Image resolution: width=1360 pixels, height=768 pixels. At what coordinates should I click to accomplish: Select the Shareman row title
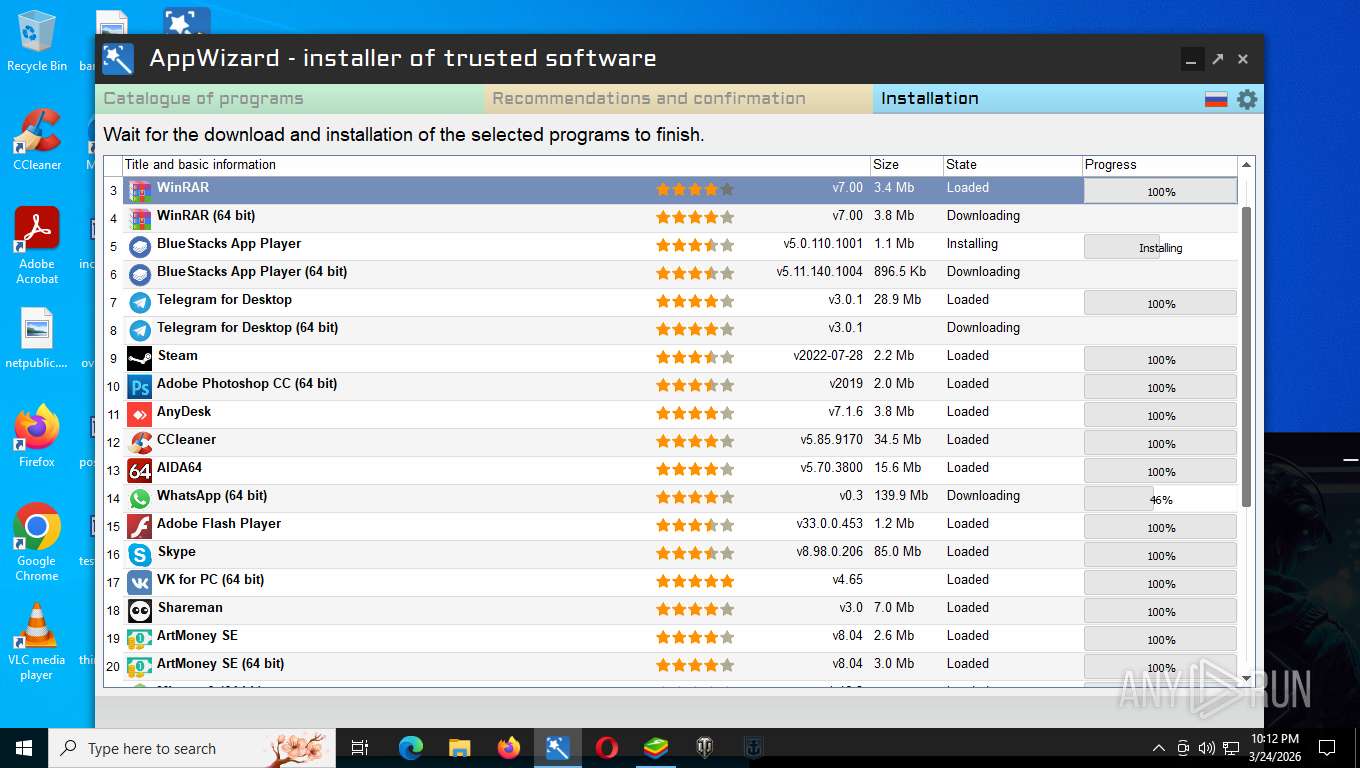[x=190, y=607]
